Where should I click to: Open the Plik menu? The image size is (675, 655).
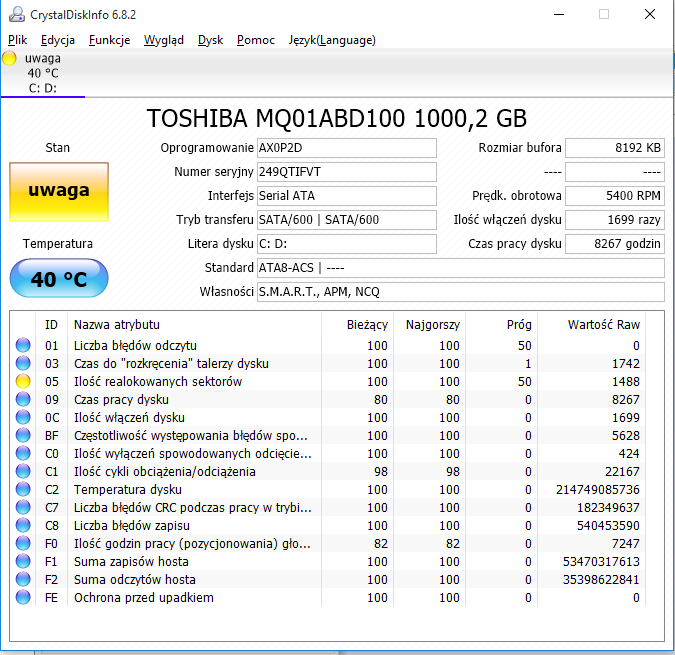click(x=17, y=40)
